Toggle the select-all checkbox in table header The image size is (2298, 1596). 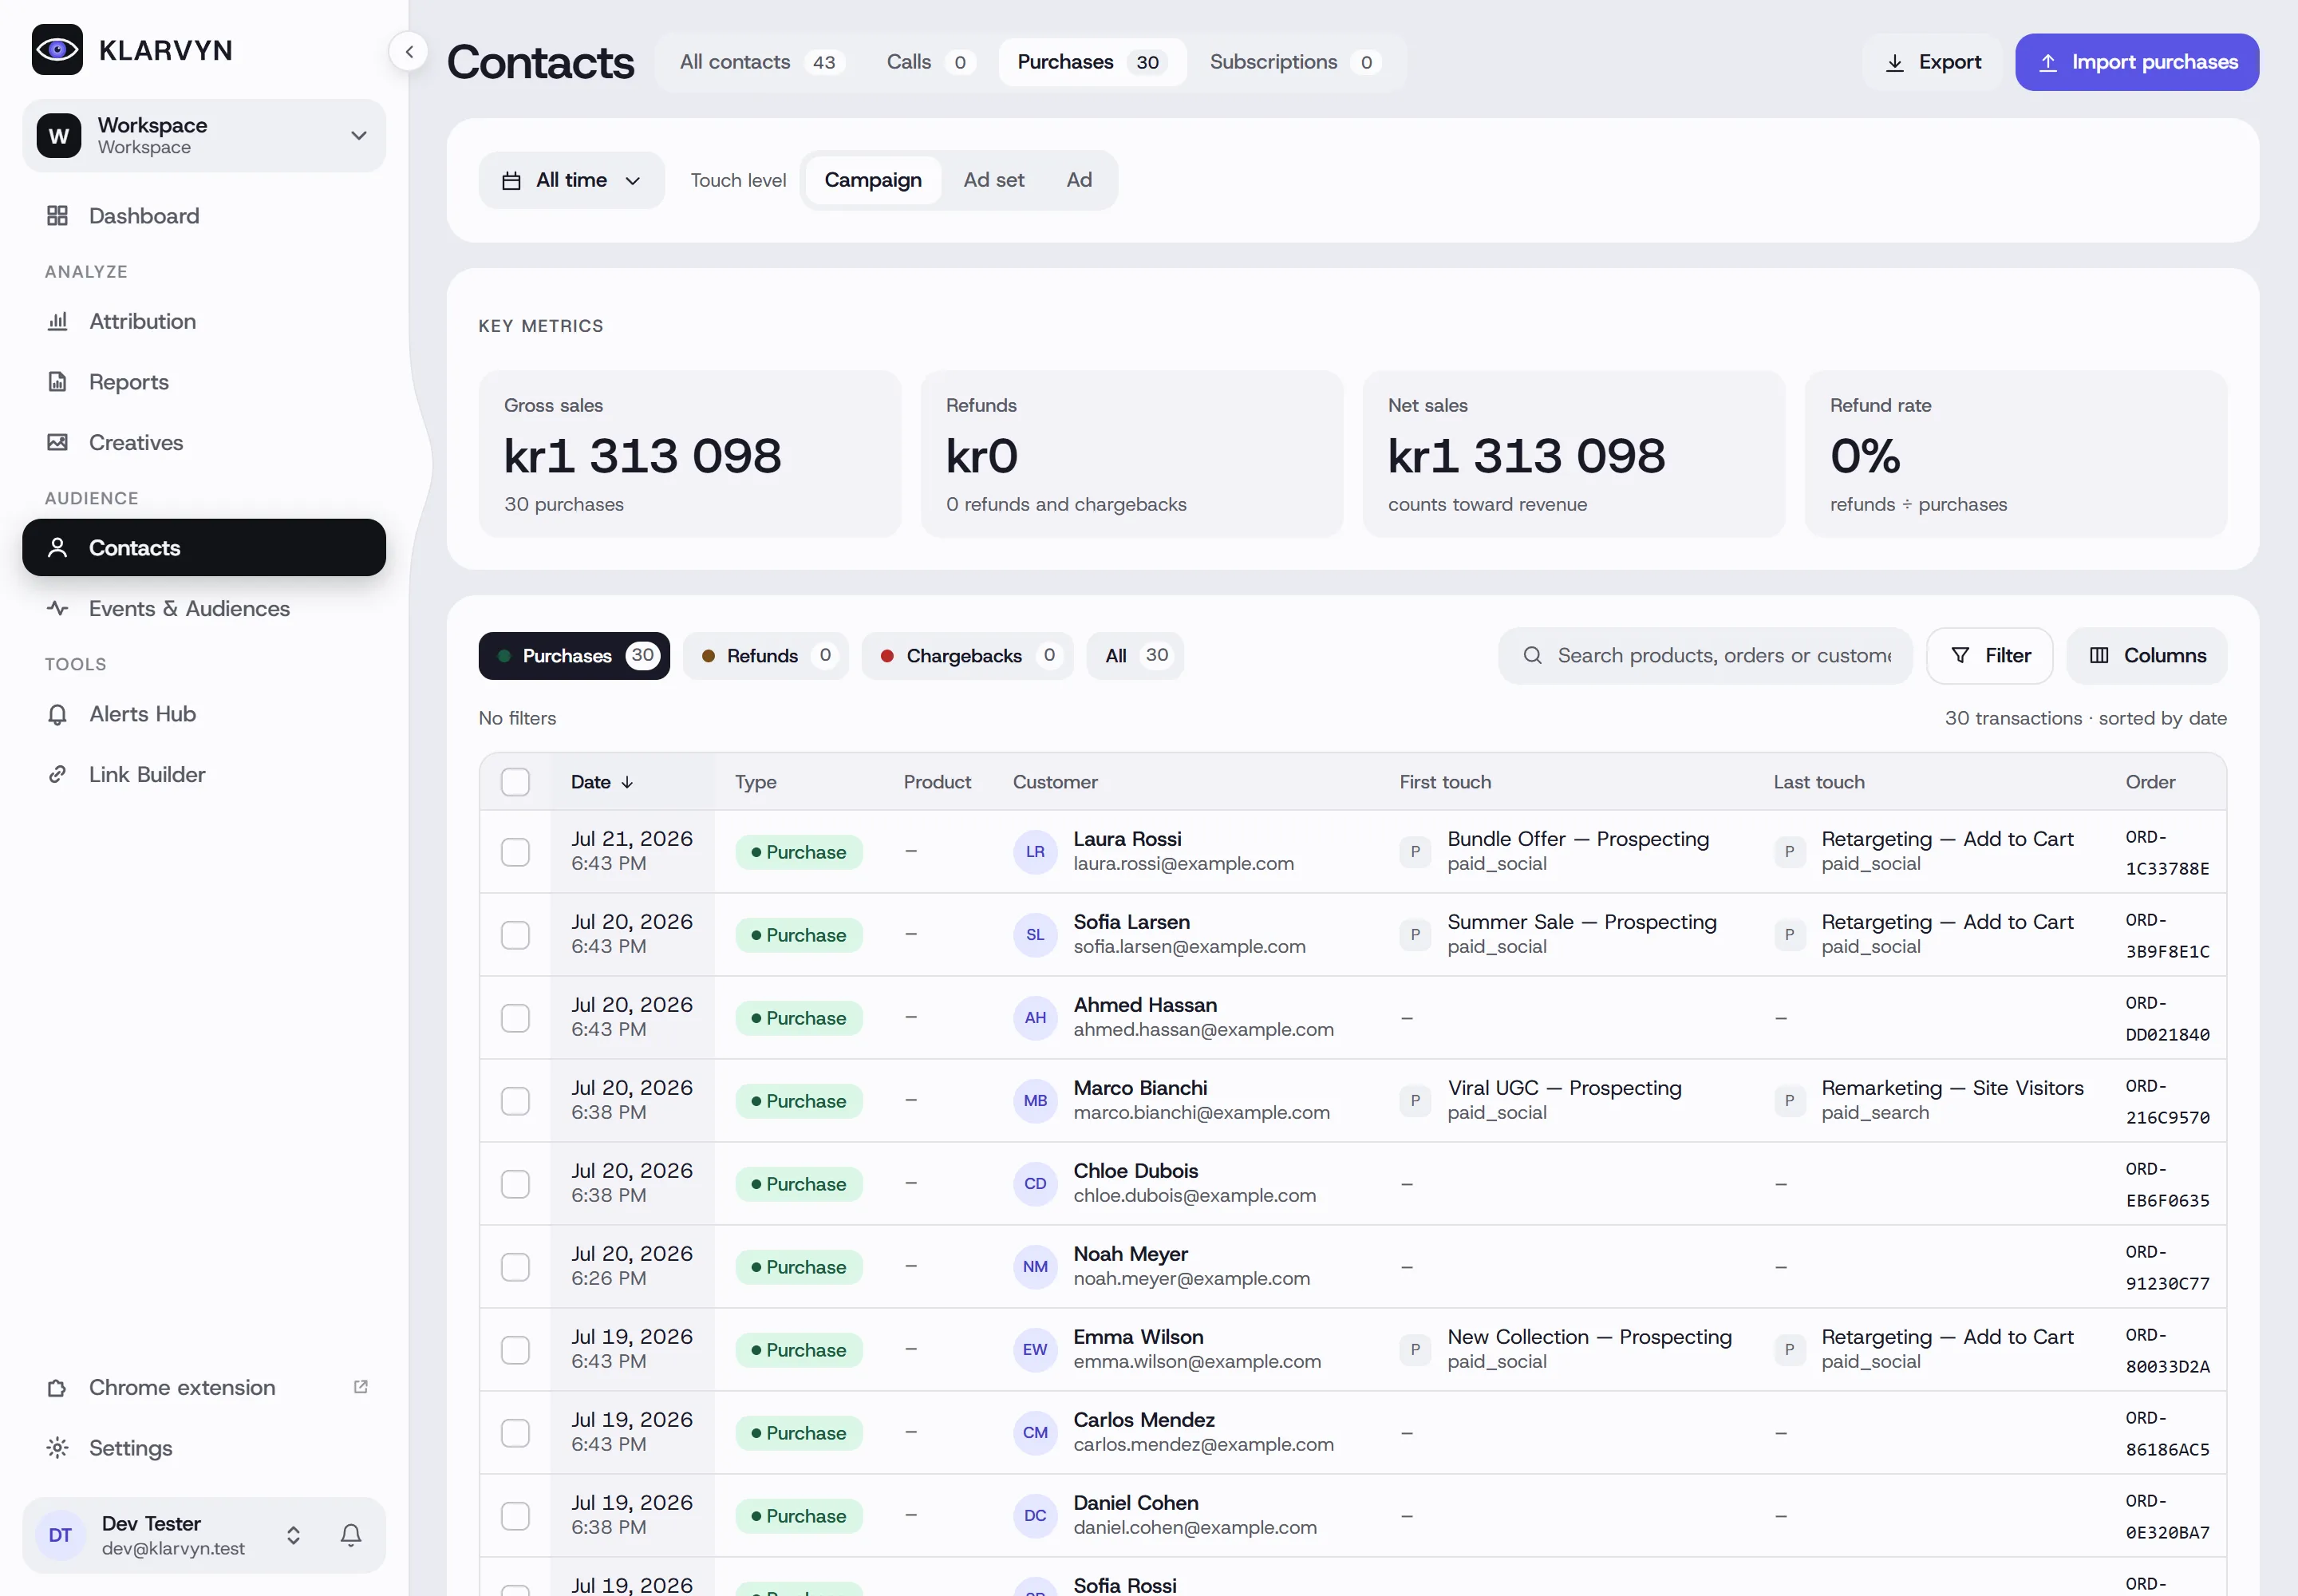[x=515, y=782]
